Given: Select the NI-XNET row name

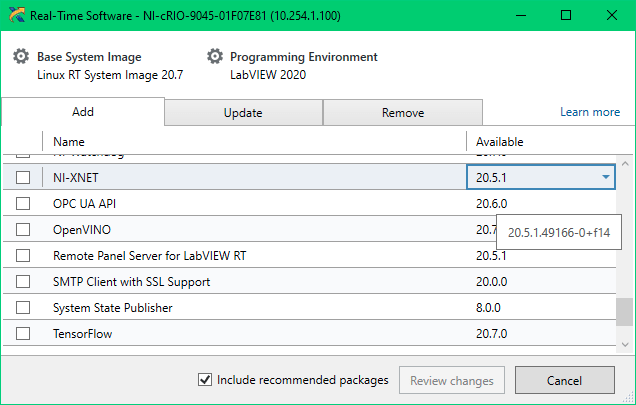Looking at the screenshot, I should tap(76, 177).
